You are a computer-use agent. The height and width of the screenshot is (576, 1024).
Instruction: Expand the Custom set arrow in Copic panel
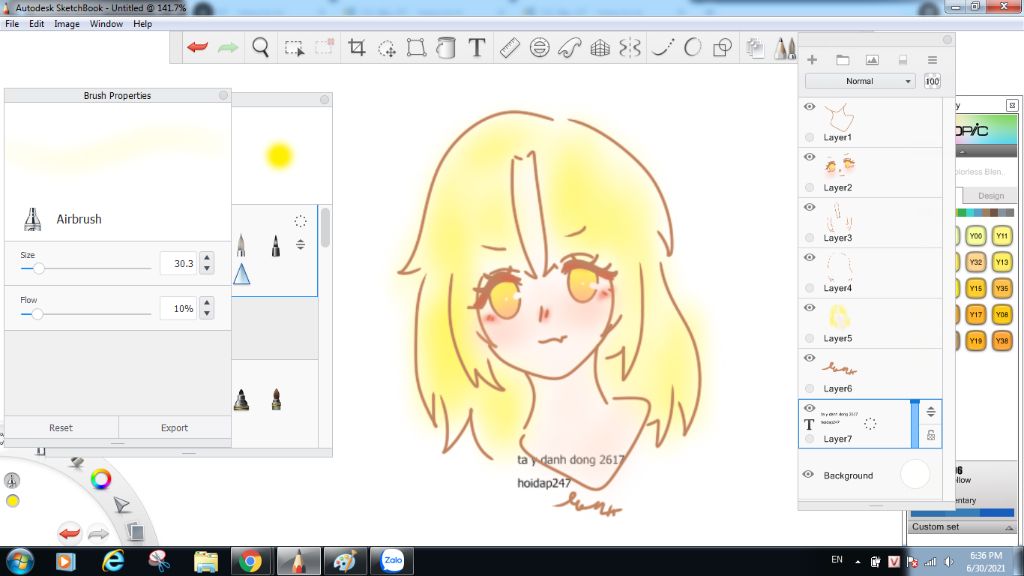click(1009, 527)
